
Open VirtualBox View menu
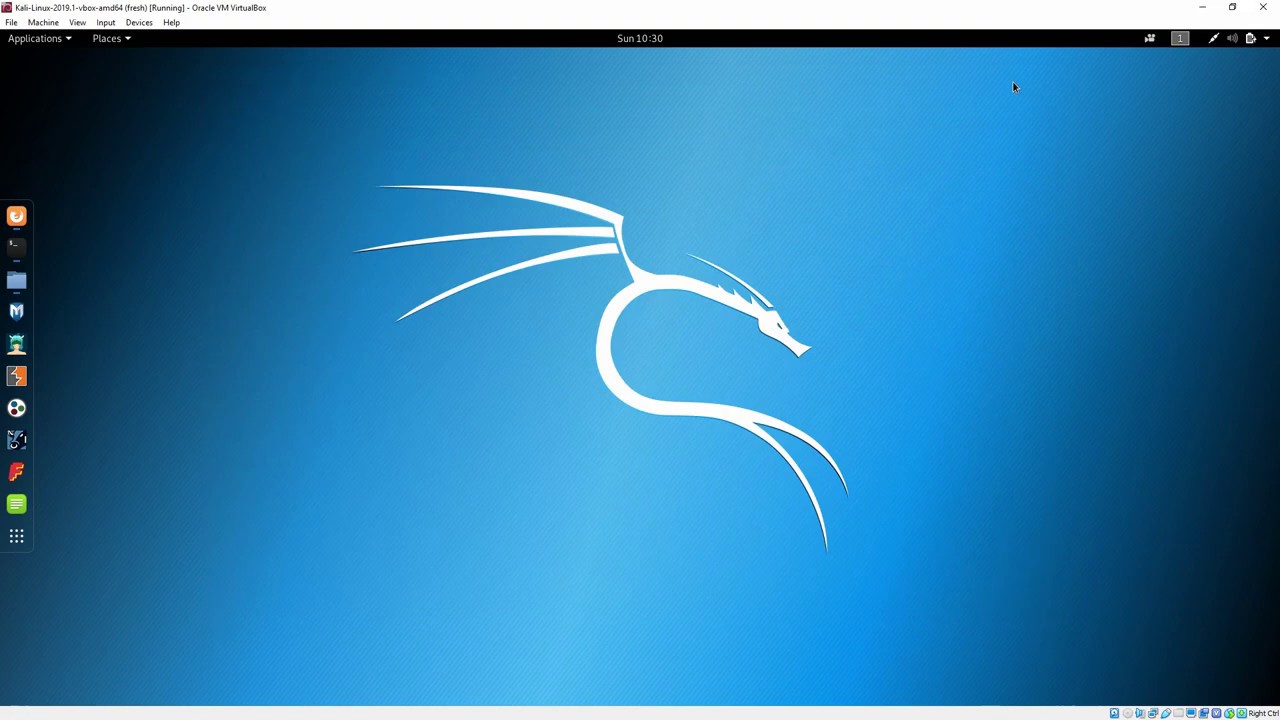click(77, 22)
